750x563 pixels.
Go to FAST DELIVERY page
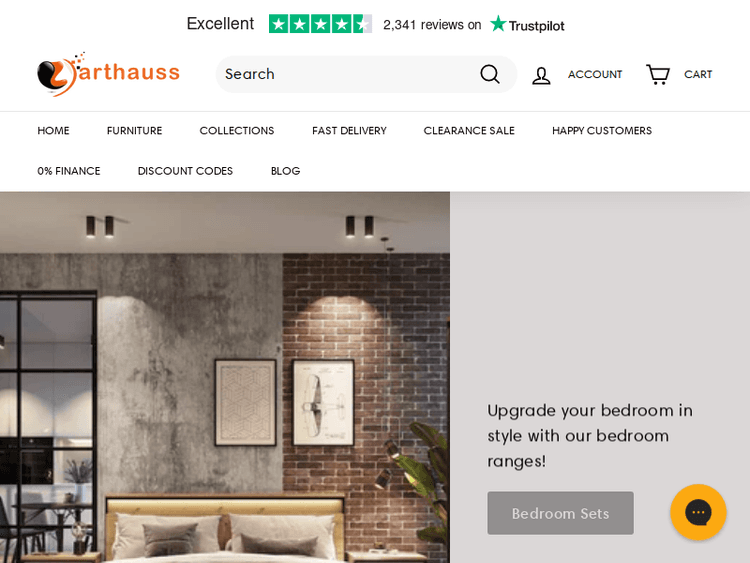pos(349,131)
